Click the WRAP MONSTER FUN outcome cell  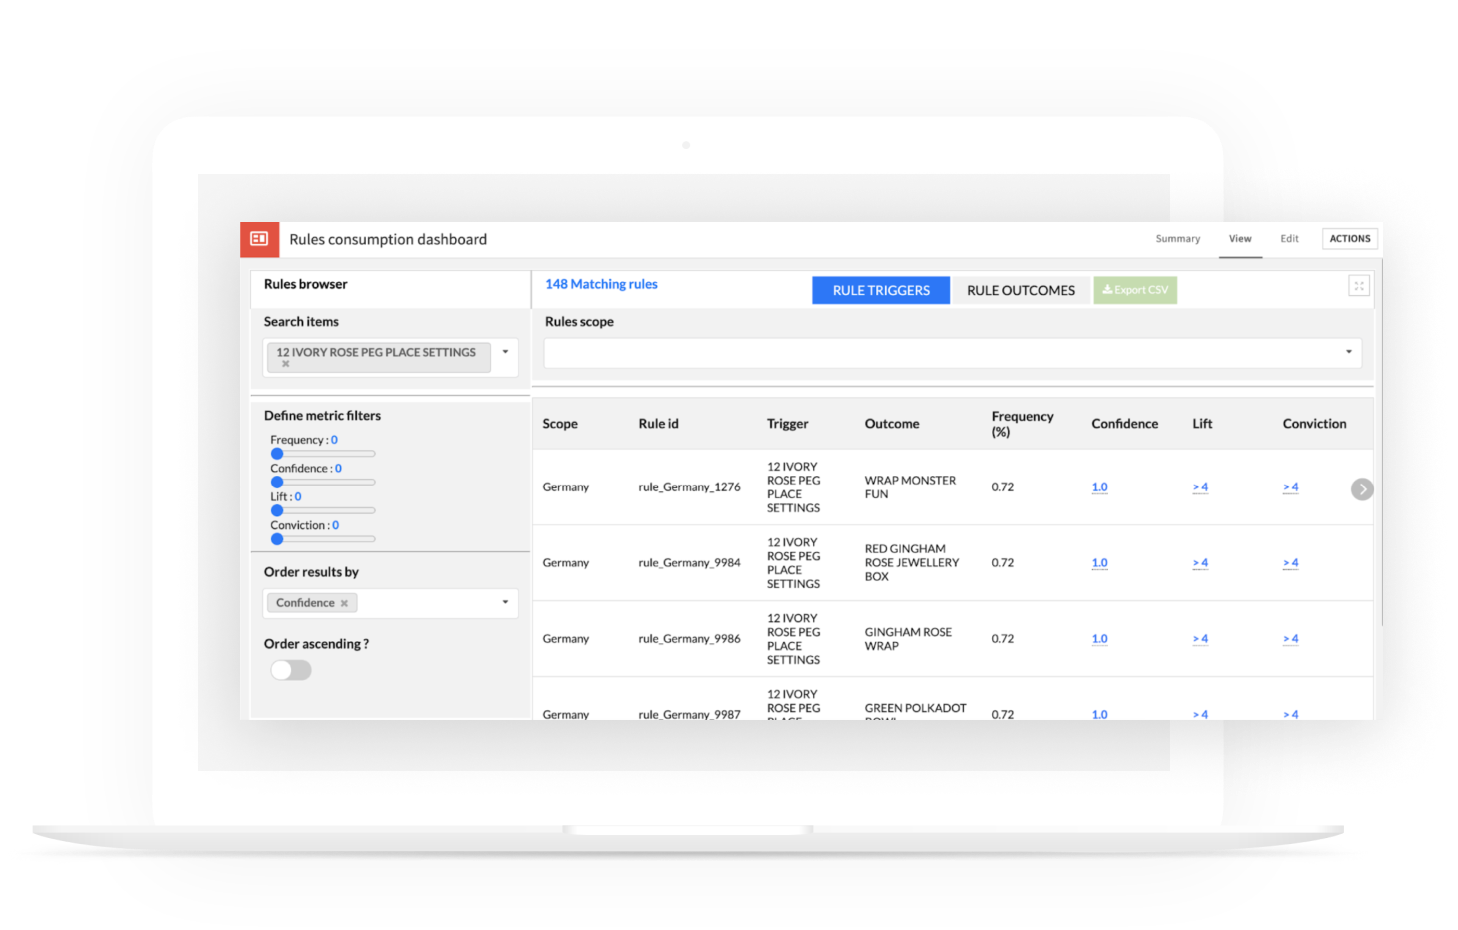click(910, 487)
